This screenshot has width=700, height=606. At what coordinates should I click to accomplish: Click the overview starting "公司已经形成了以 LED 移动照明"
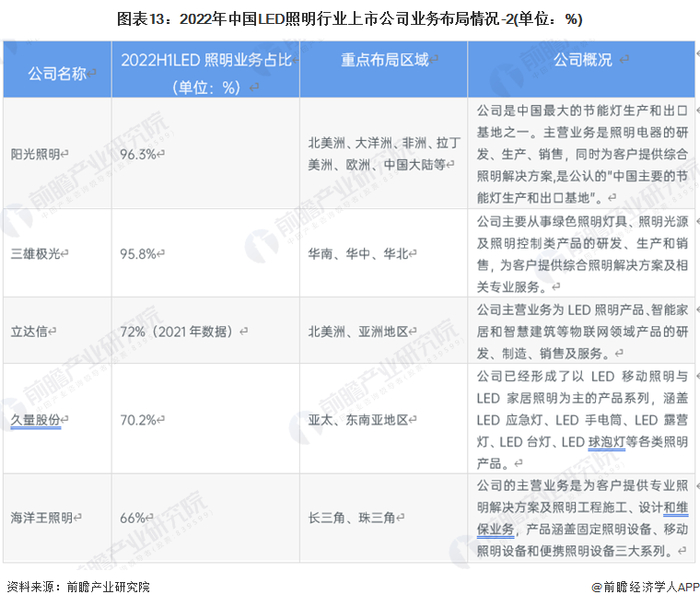(x=582, y=419)
